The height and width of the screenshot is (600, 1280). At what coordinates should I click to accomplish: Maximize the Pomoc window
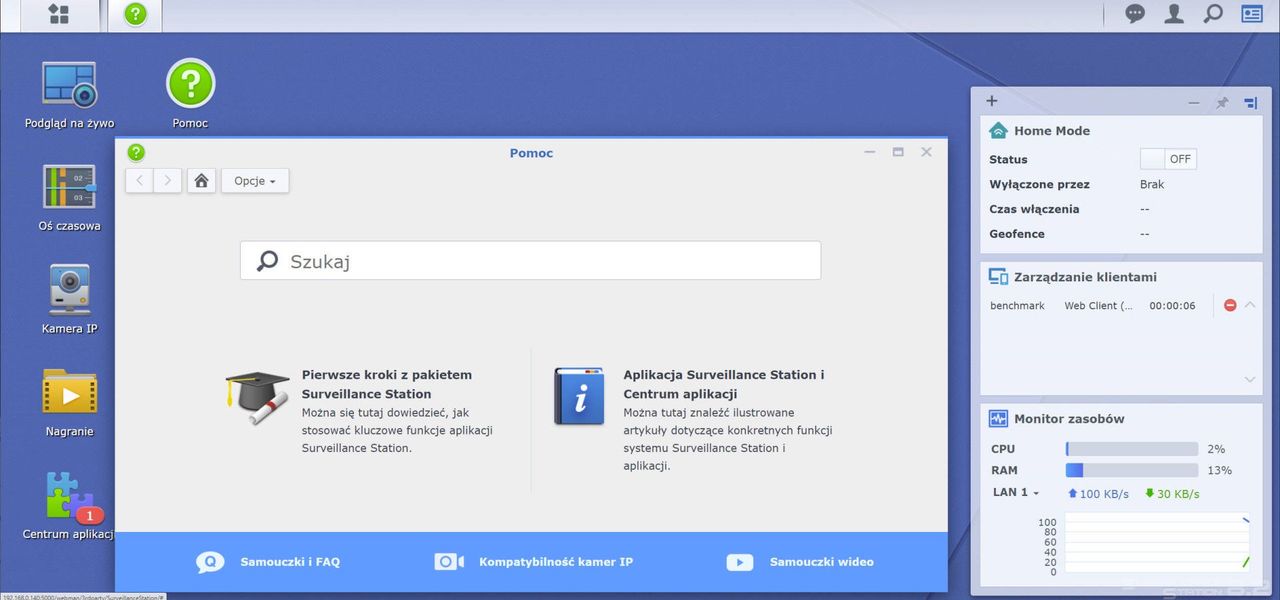point(898,152)
